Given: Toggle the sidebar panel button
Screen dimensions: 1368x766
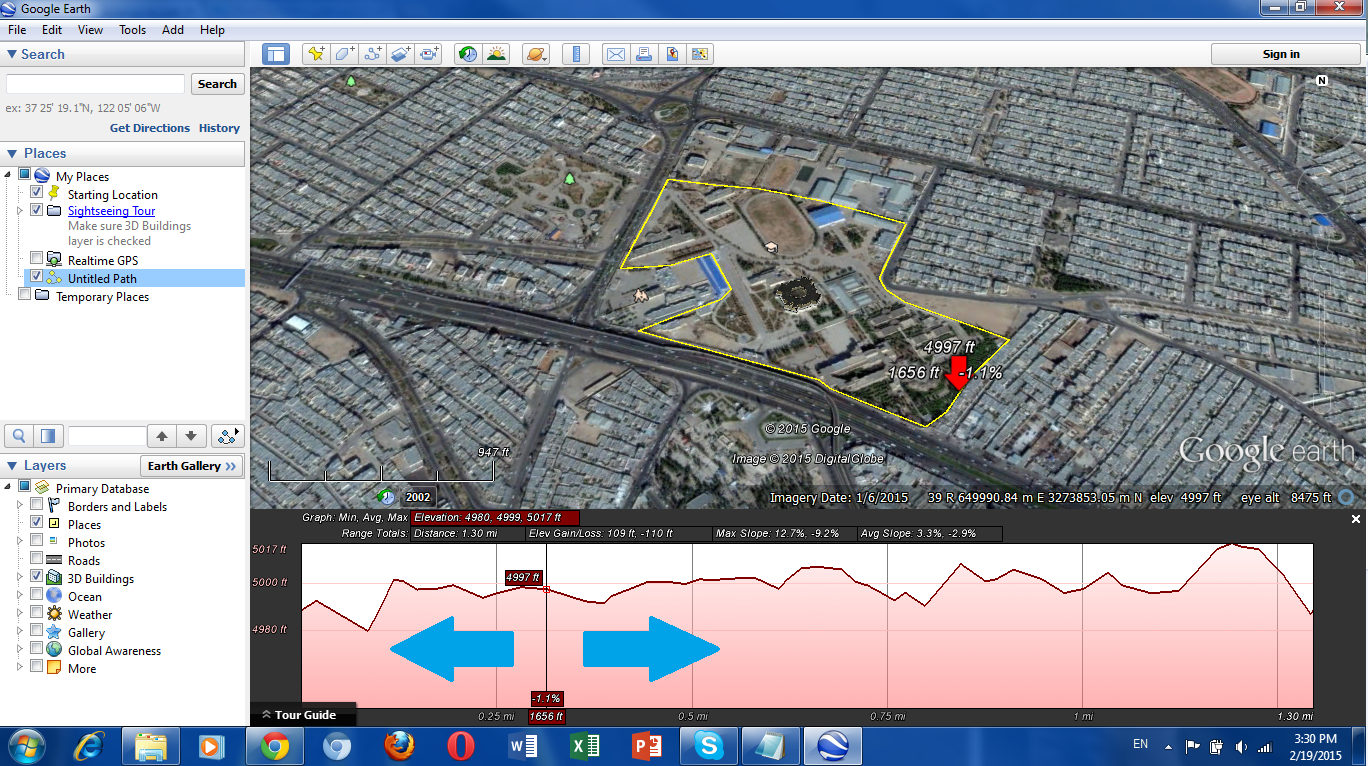Looking at the screenshot, I should tap(275, 54).
